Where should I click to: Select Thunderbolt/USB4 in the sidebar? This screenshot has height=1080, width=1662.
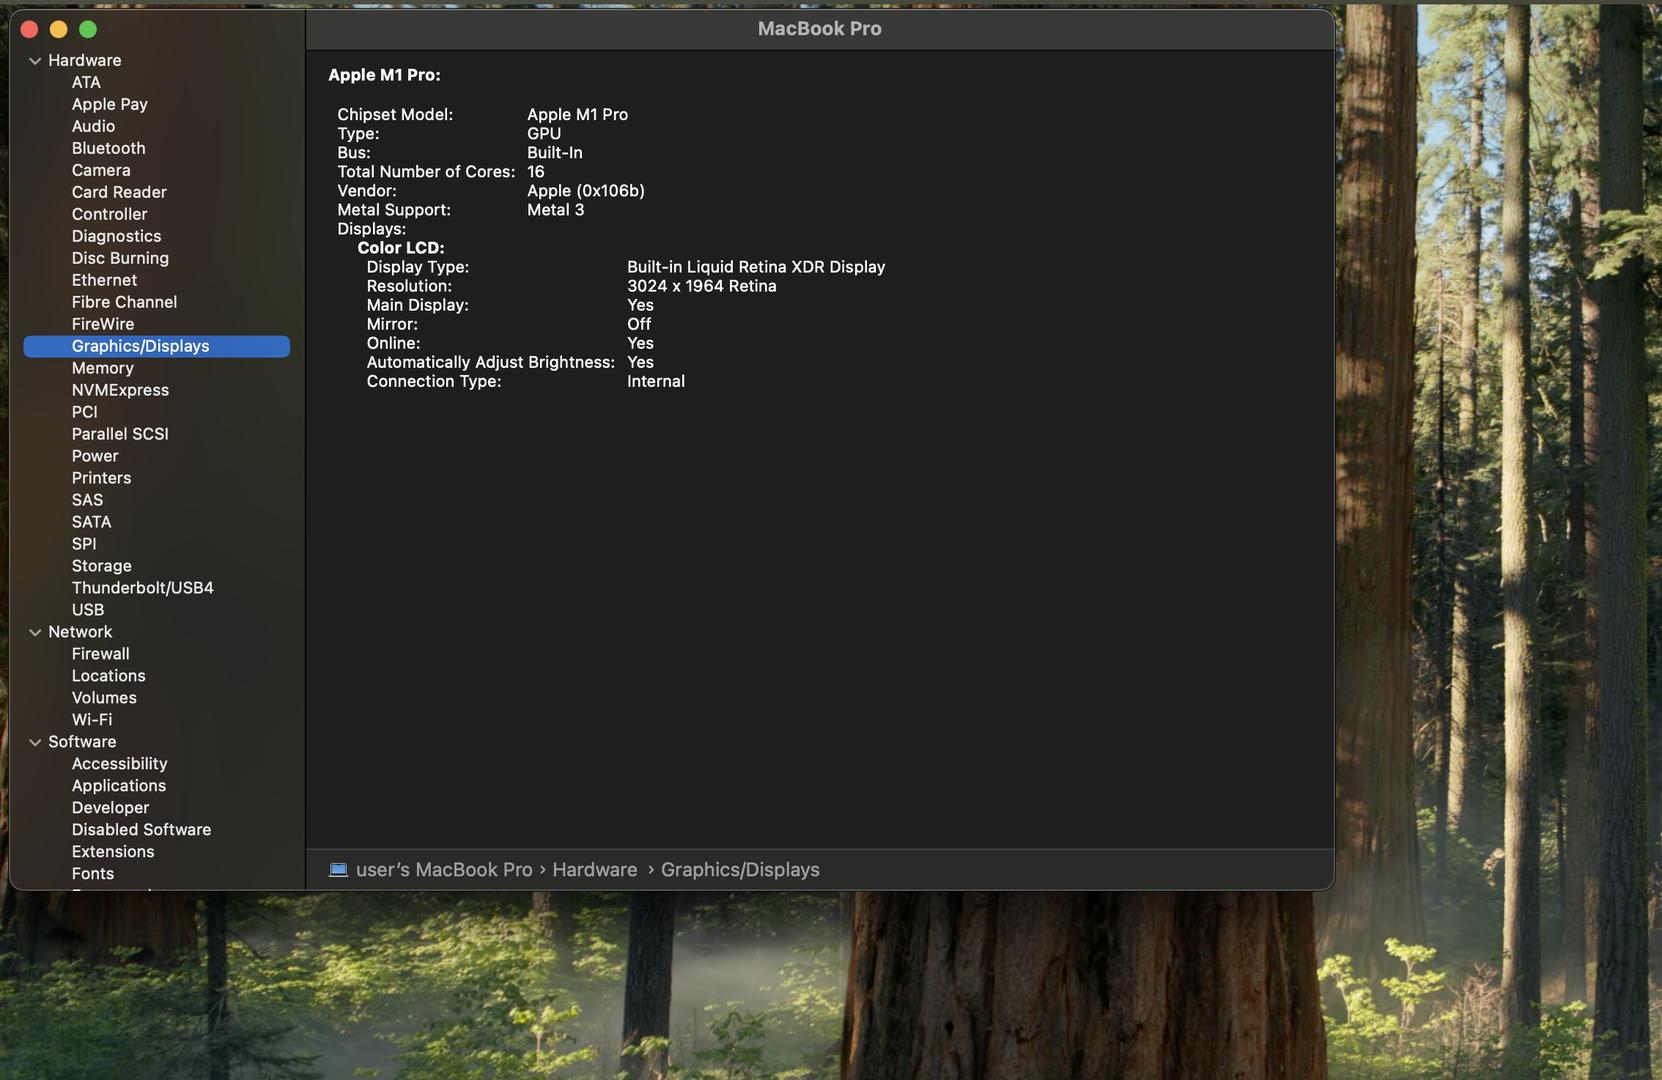(x=142, y=588)
